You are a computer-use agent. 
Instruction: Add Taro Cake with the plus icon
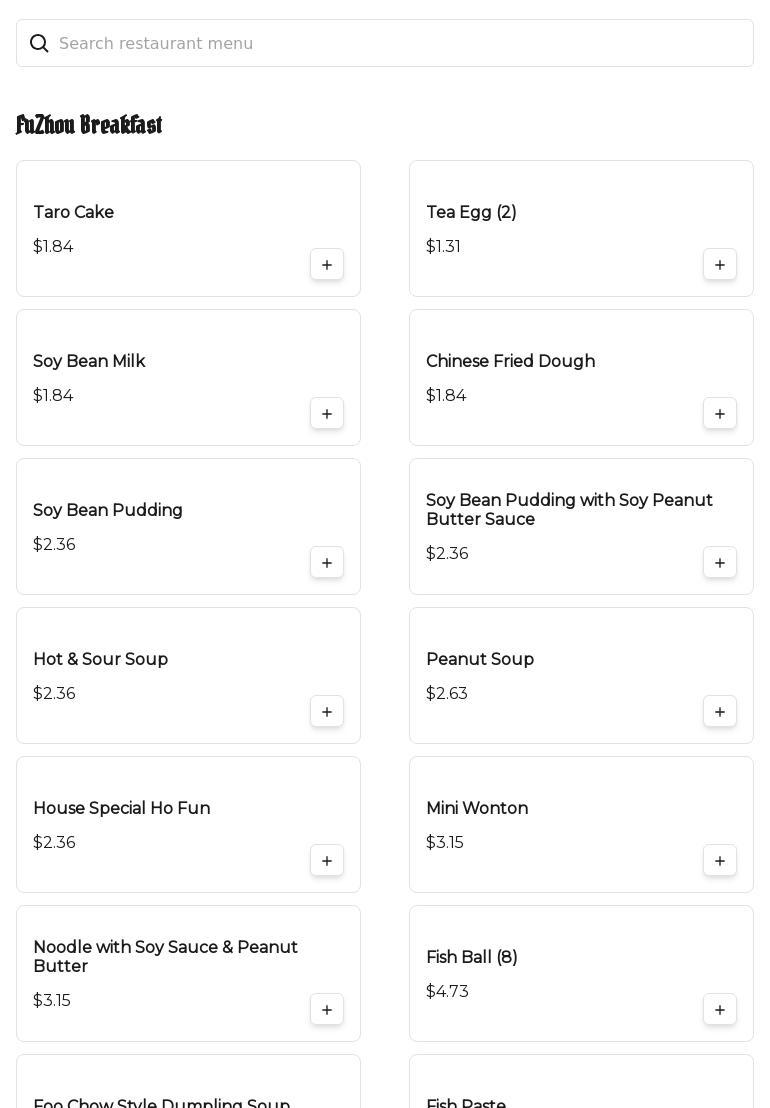click(327, 265)
